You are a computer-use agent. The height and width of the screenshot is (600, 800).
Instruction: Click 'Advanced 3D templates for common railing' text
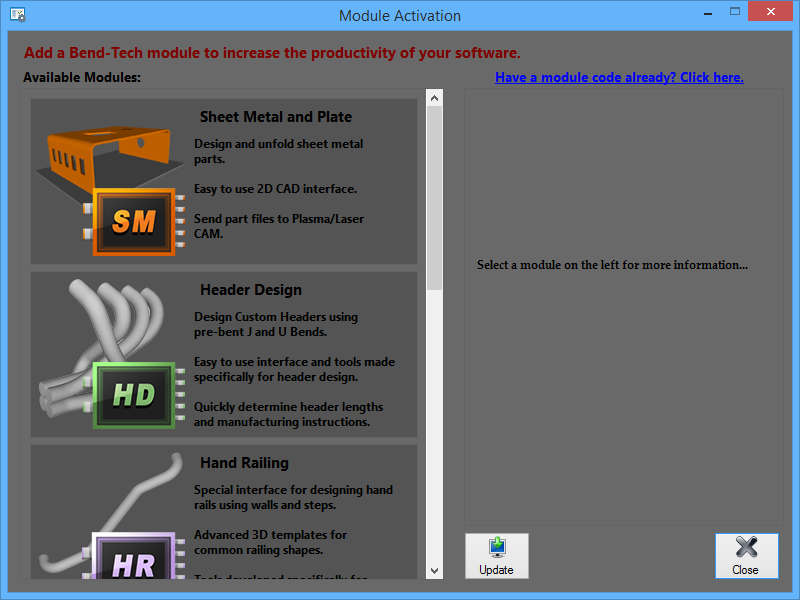pyautogui.click(x=270, y=542)
